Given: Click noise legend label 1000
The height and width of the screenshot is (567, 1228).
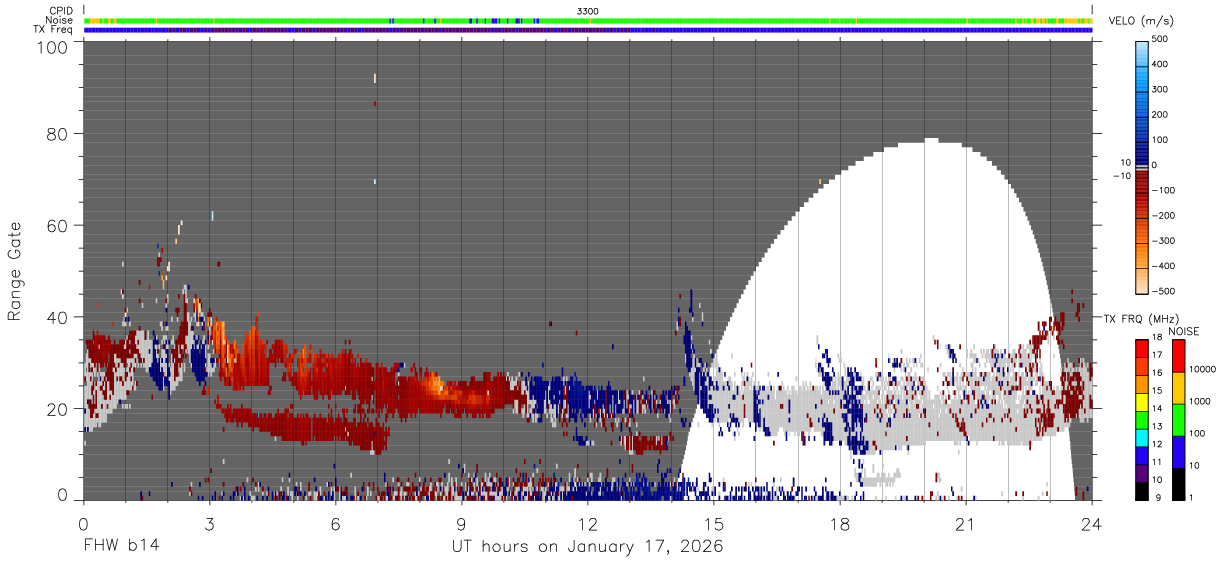Looking at the screenshot, I should [1201, 401].
